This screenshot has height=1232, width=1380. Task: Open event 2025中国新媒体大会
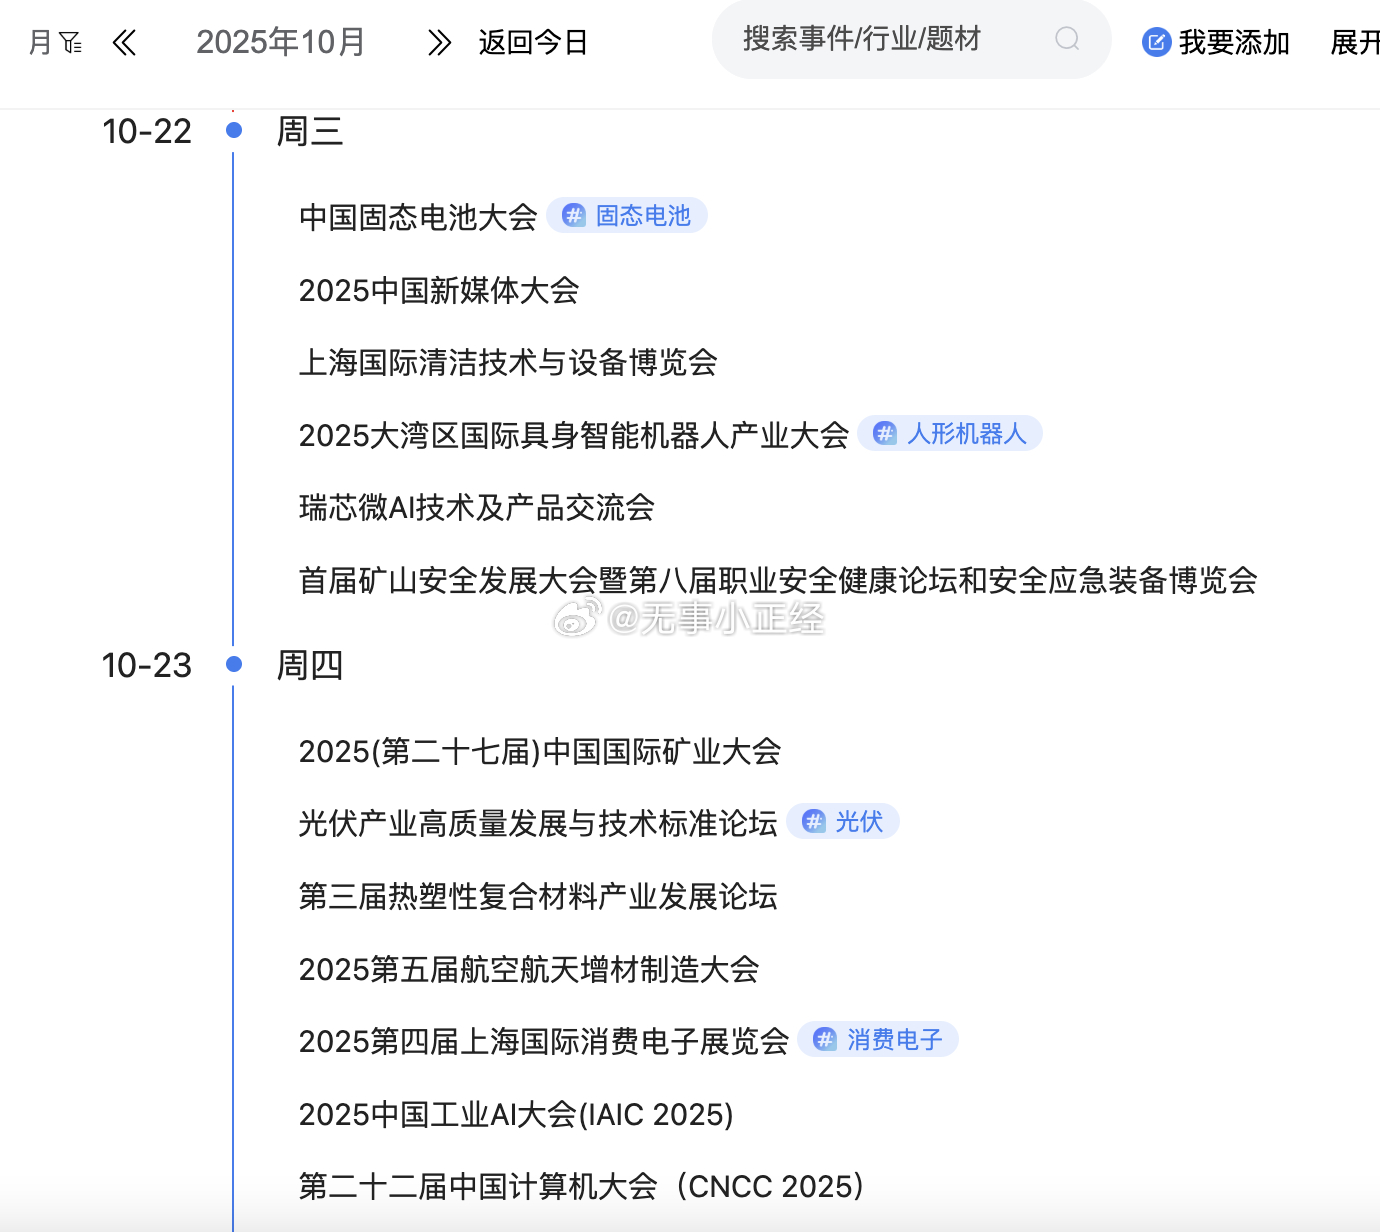[439, 290]
